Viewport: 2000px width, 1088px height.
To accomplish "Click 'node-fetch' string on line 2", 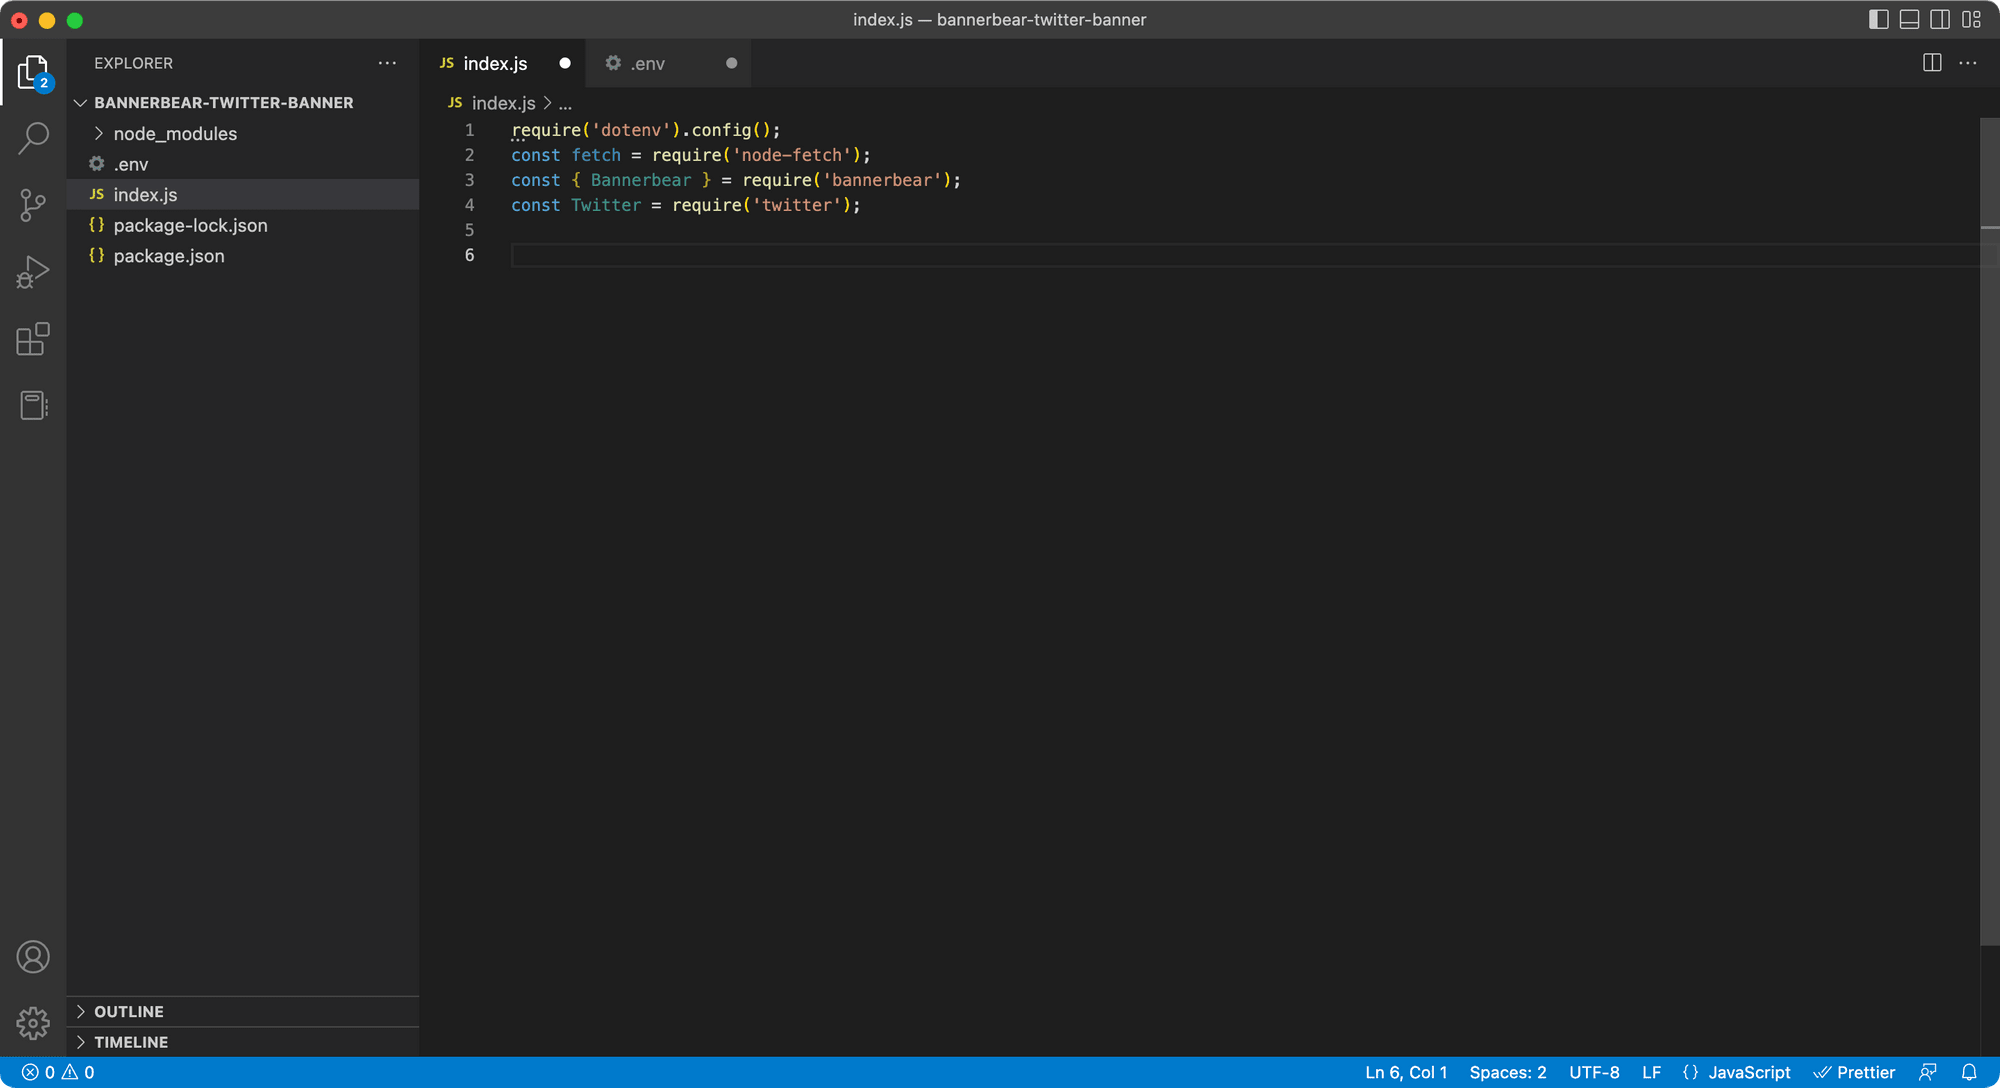I will 791,155.
